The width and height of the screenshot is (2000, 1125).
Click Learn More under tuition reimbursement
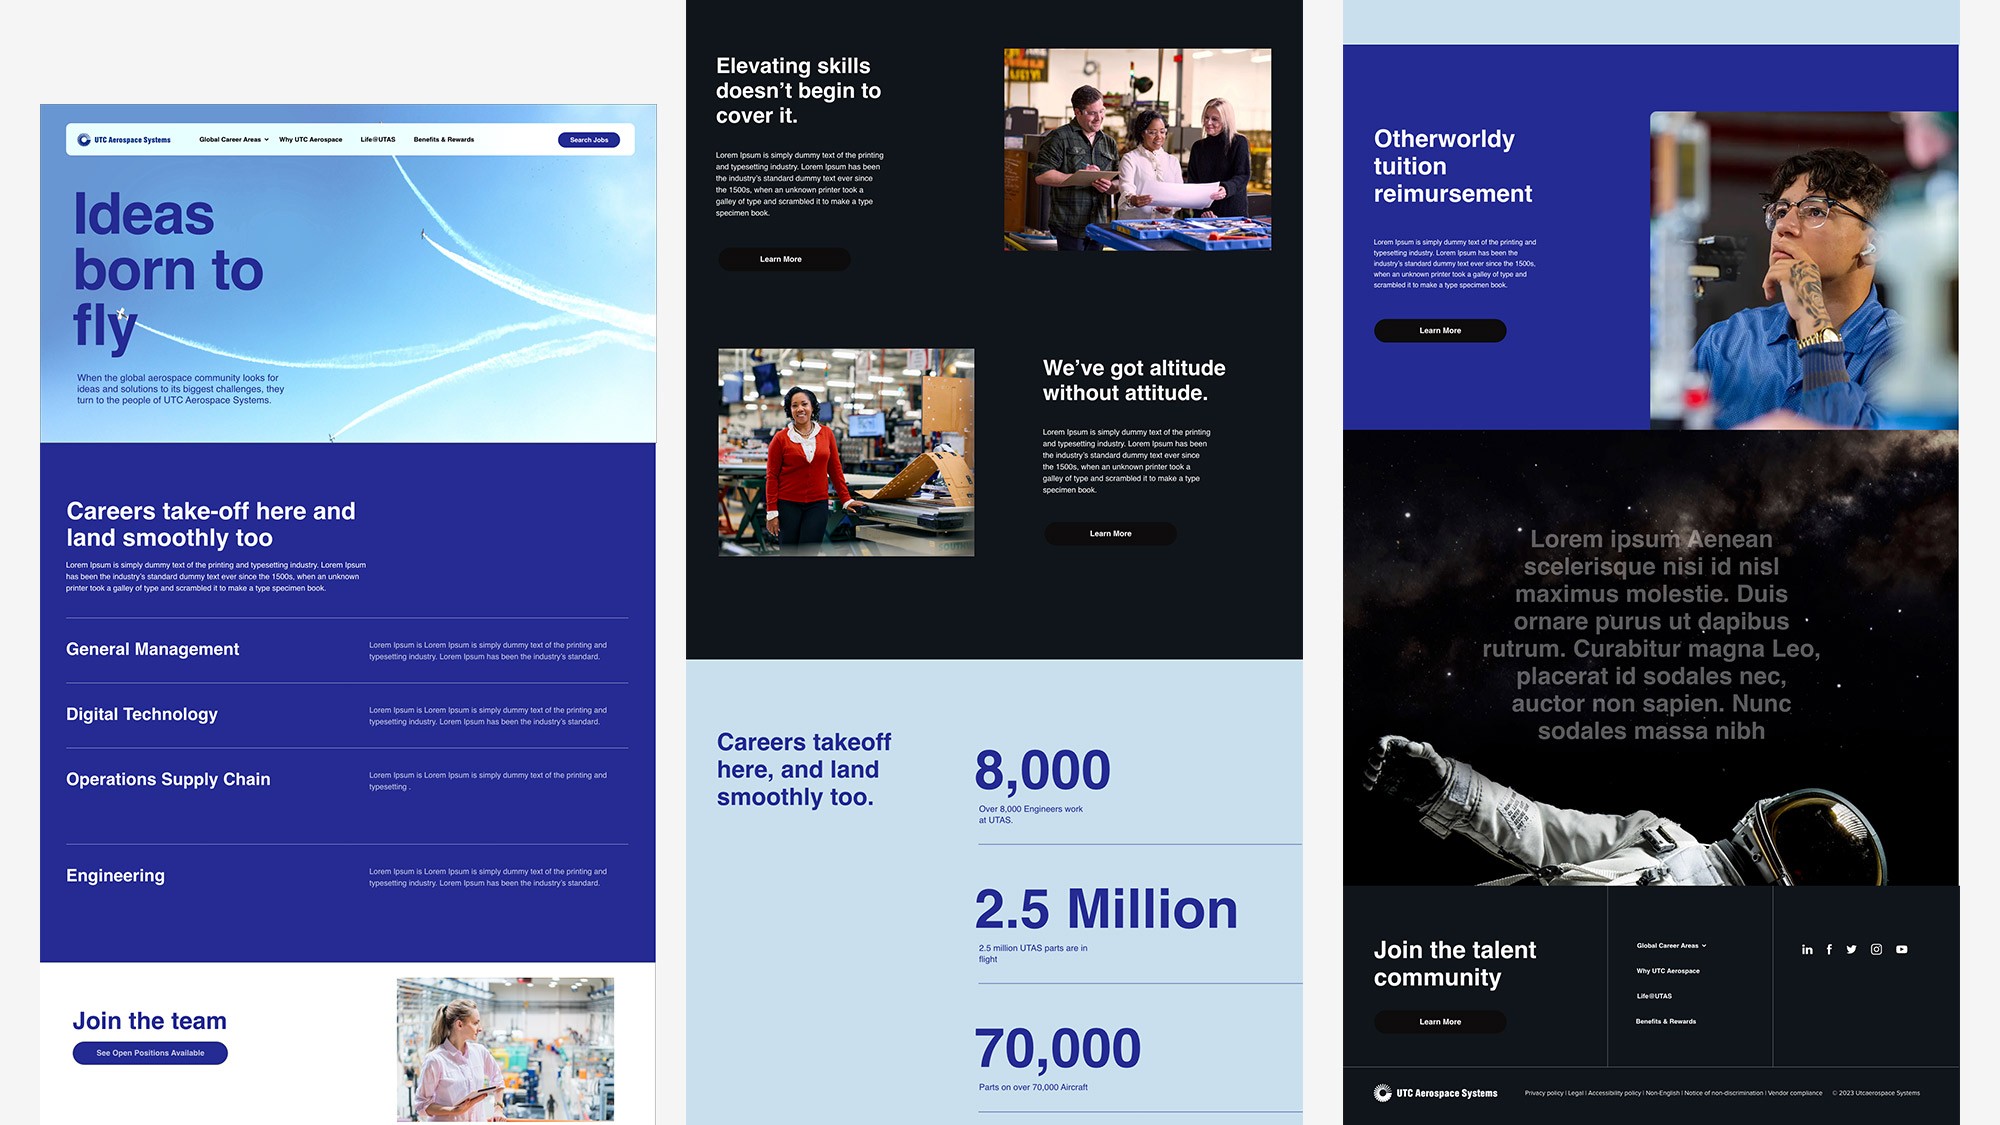(1440, 331)
